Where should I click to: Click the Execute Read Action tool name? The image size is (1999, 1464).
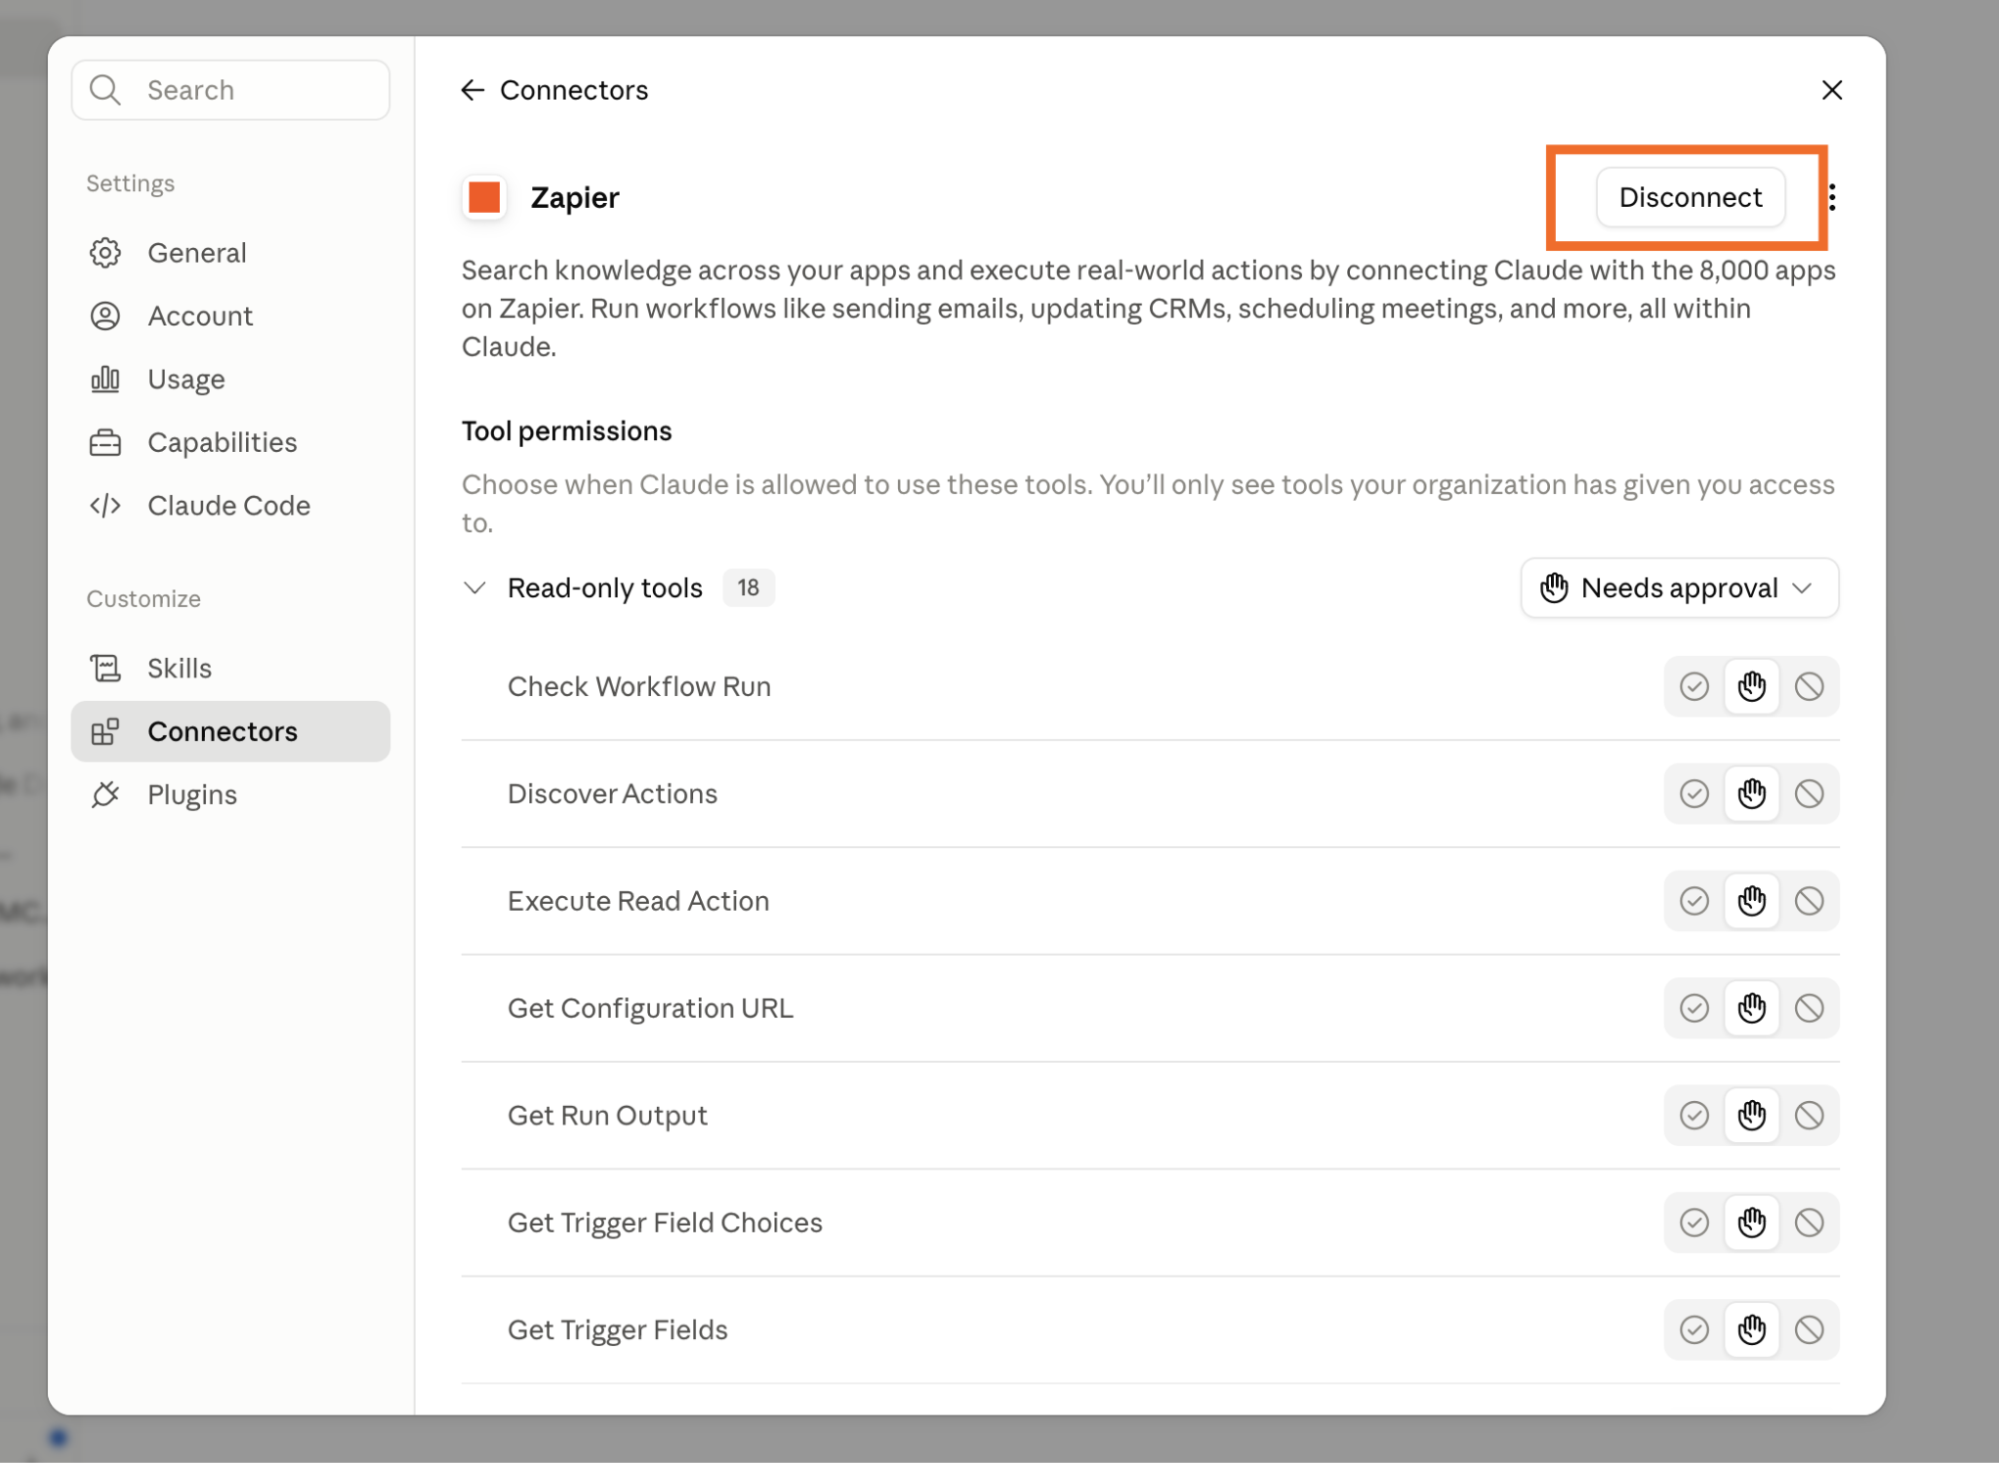[x=638, y=901]
